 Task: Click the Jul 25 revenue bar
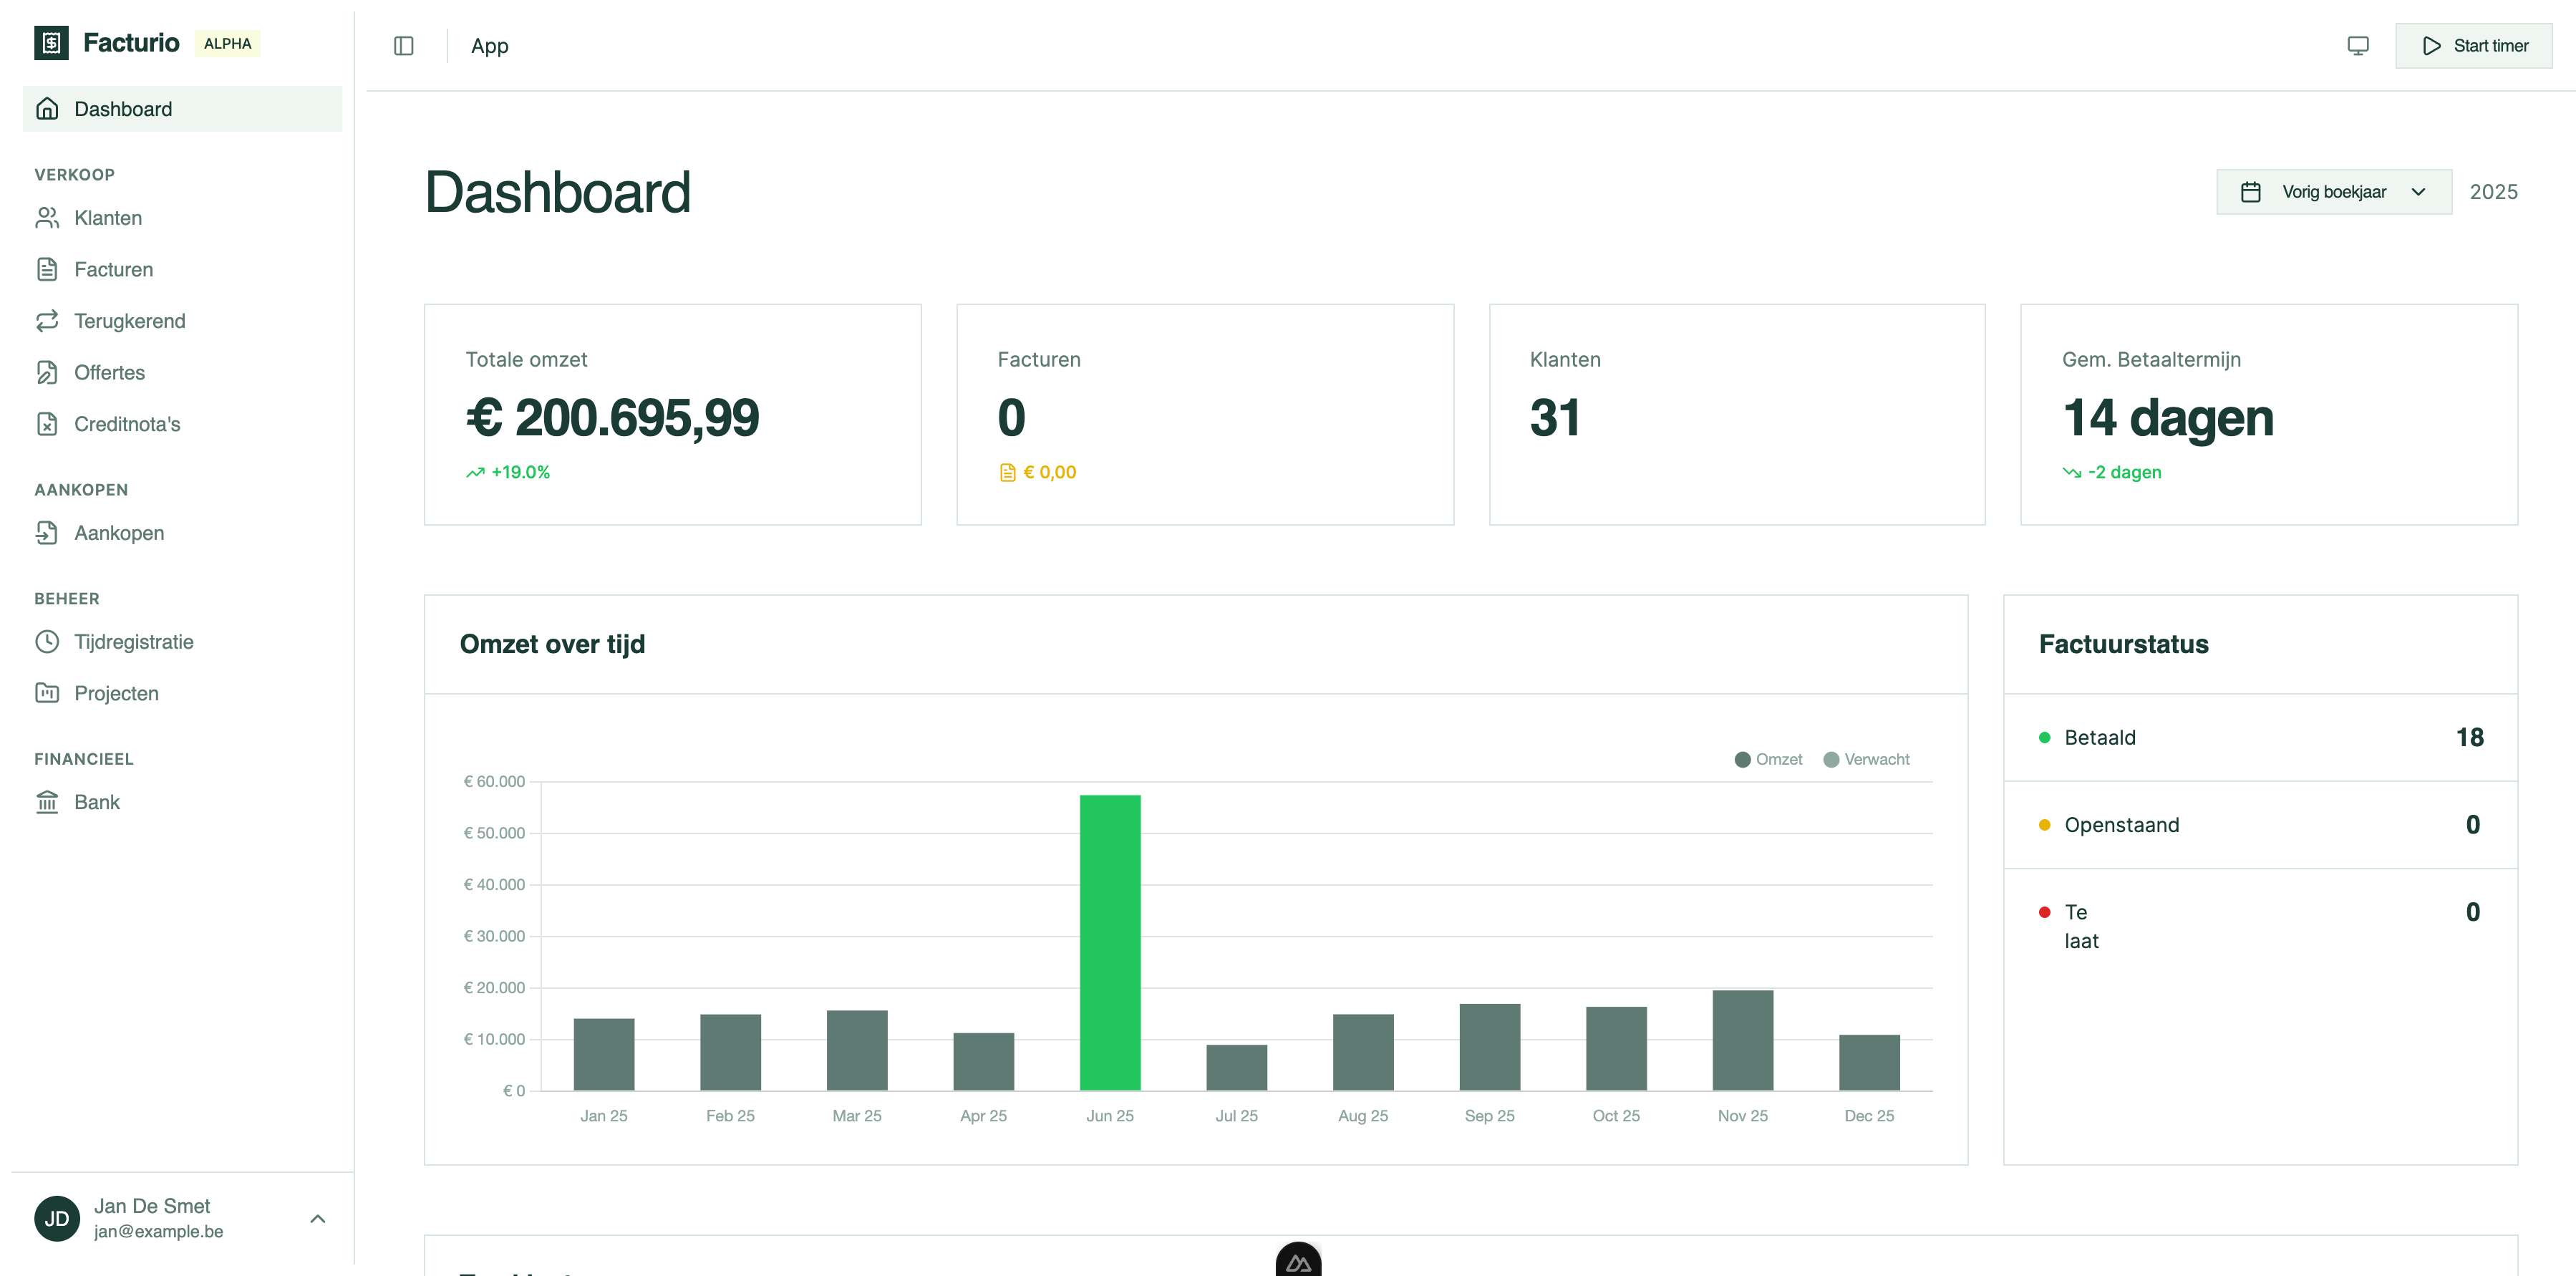pos(1237,1067)
